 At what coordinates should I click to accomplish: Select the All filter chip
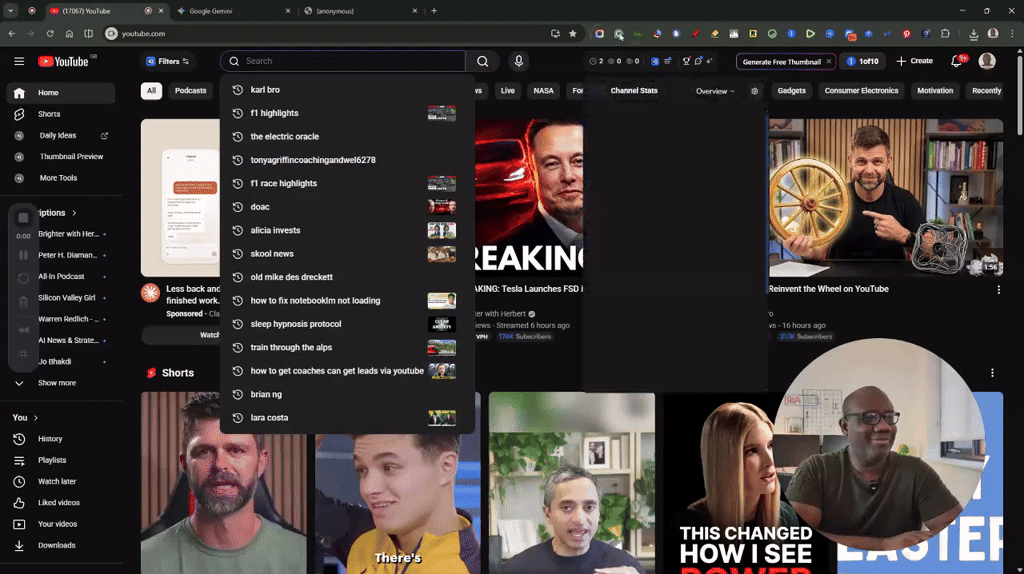pos(152,91)
